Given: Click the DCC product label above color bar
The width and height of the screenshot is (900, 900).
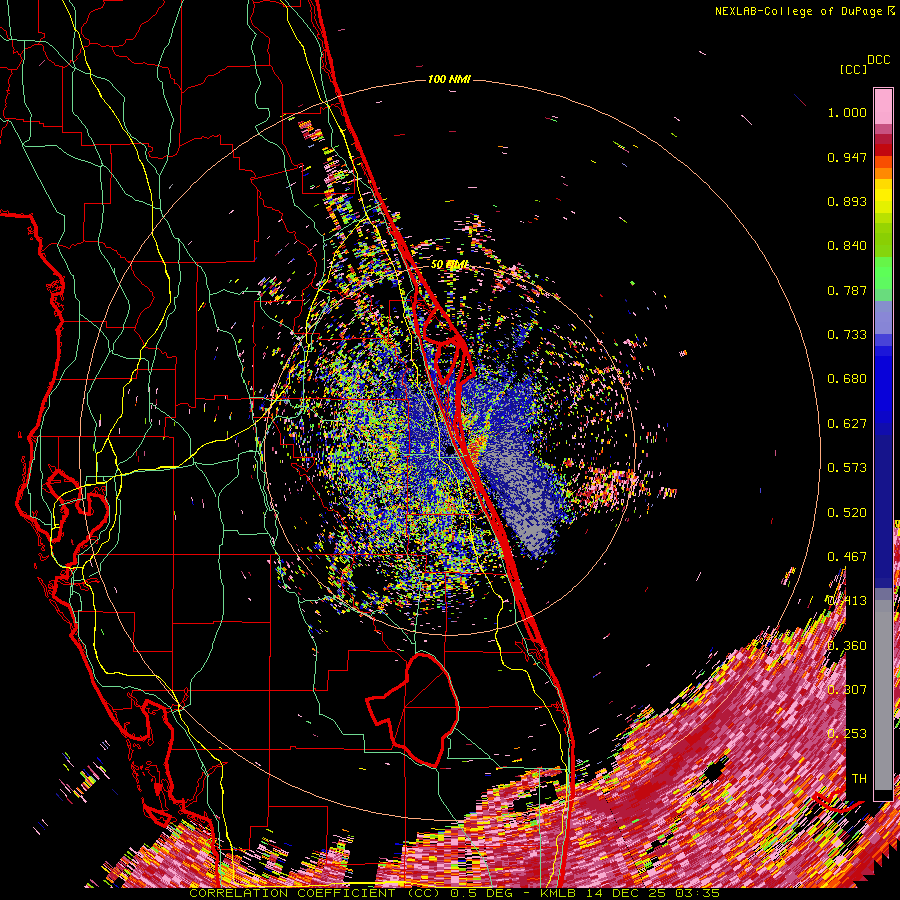Looking at the screenshot, I should click(878, 60).
